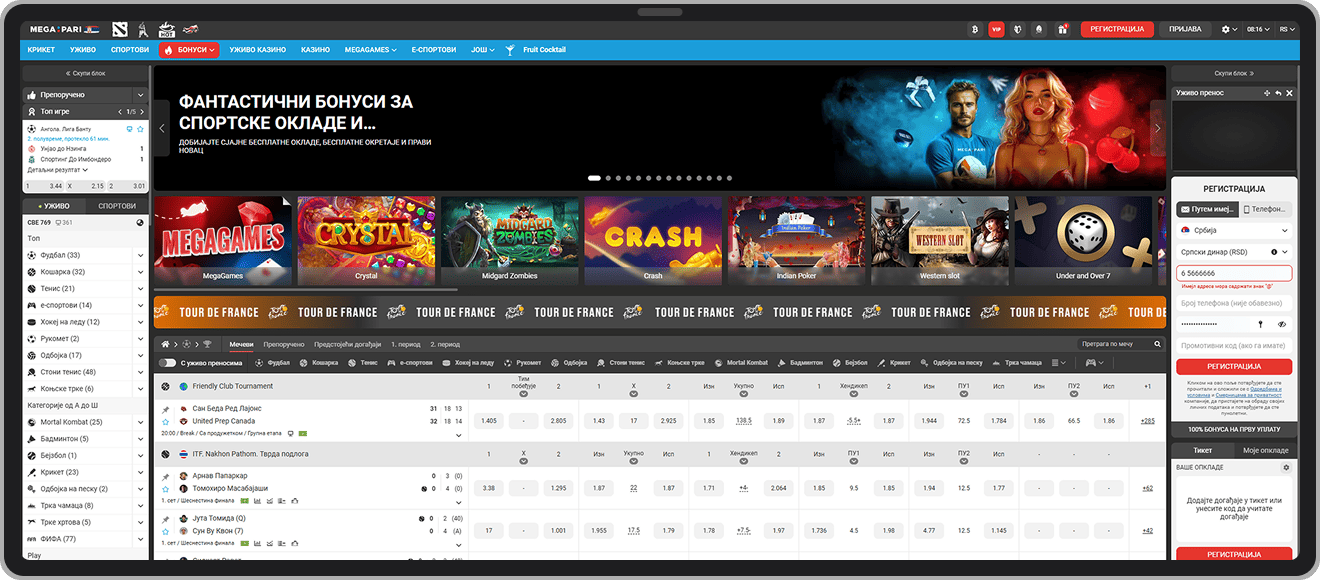Click the HOT games icon in the header
This screenshot has width=1320, height=580.
click(x=167, y=29)
